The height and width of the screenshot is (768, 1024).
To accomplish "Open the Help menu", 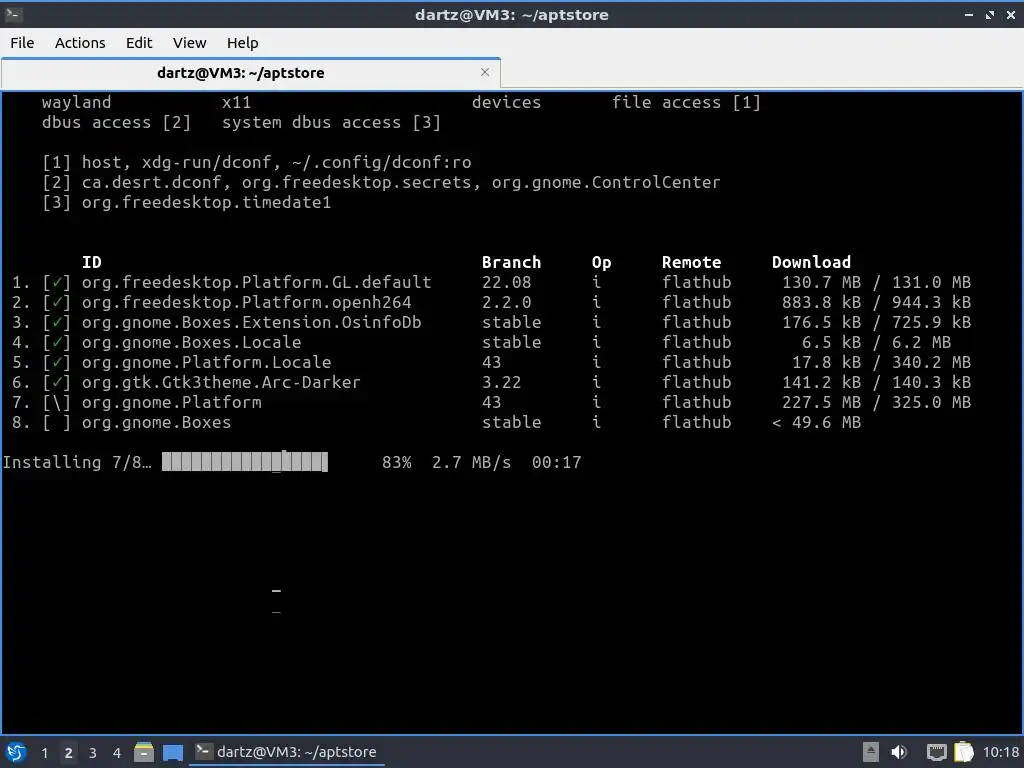I will pos(242,43).
